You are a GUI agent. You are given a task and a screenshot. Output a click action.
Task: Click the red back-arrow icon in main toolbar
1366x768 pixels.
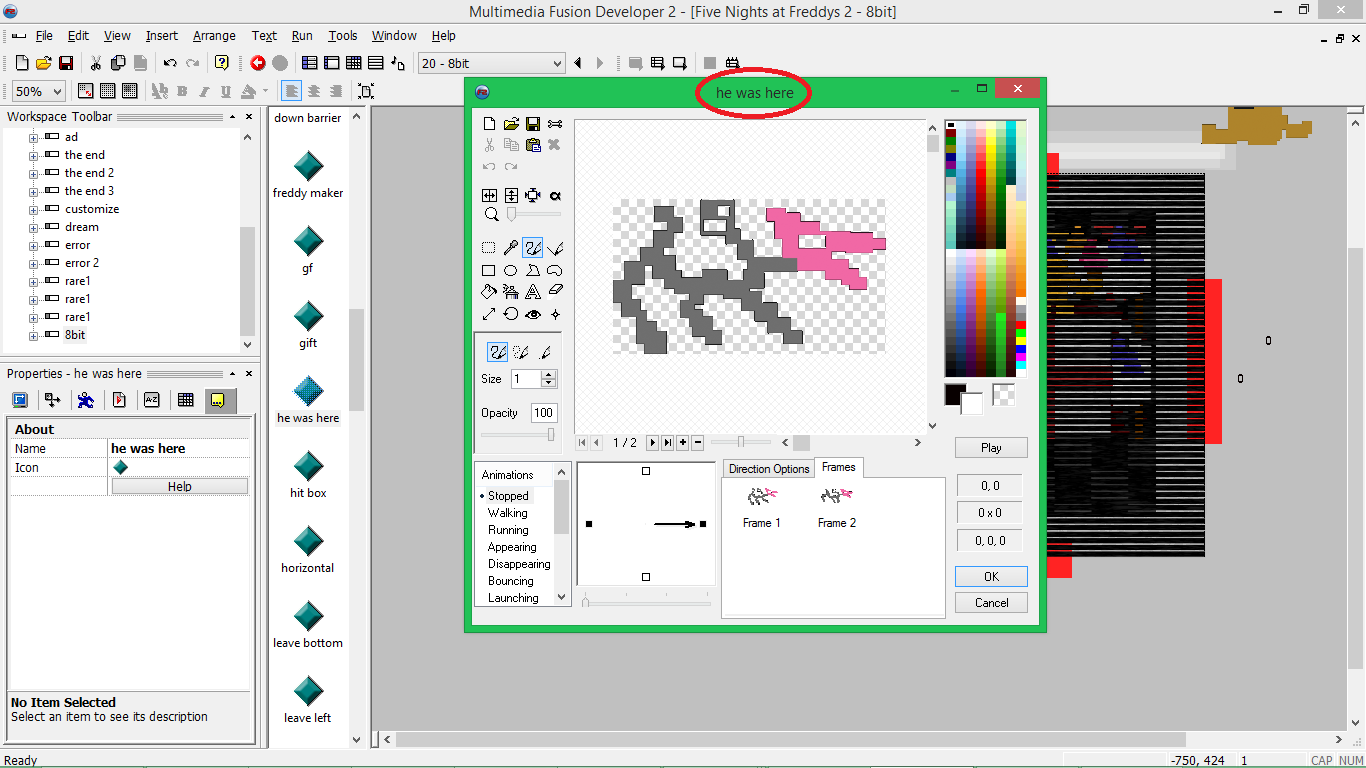pyautogui.click(x=258, y=63)
